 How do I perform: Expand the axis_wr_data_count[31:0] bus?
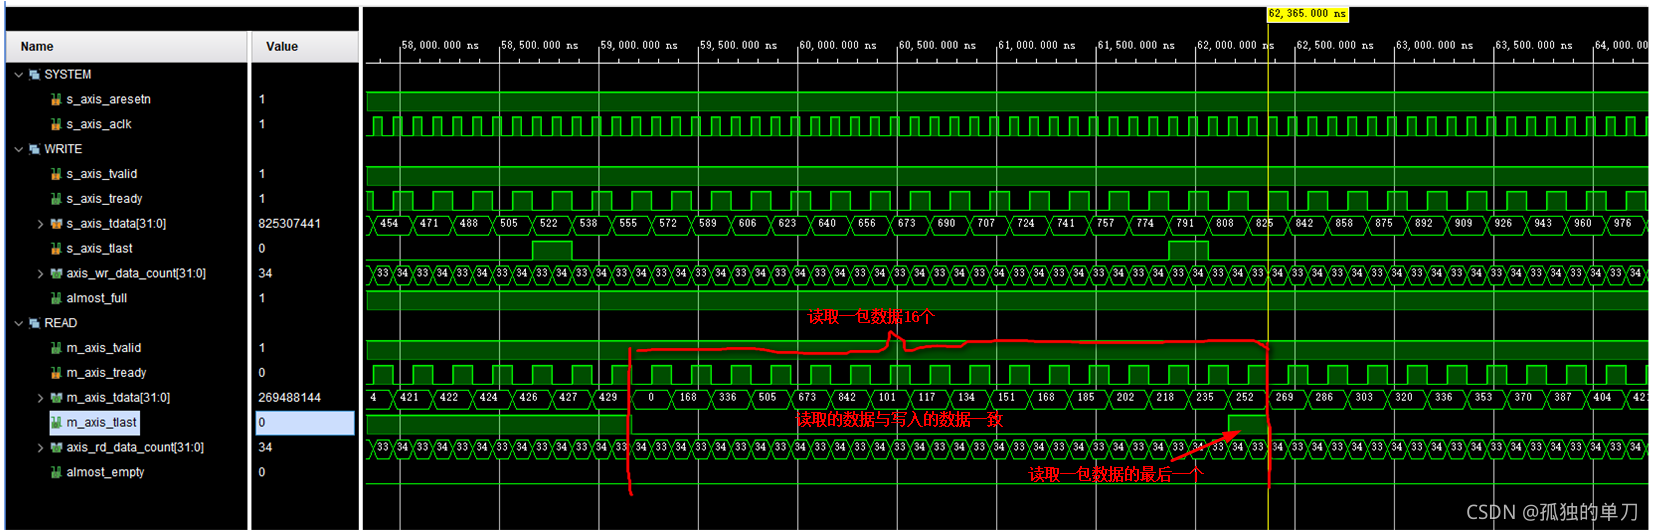pos(40,274)
